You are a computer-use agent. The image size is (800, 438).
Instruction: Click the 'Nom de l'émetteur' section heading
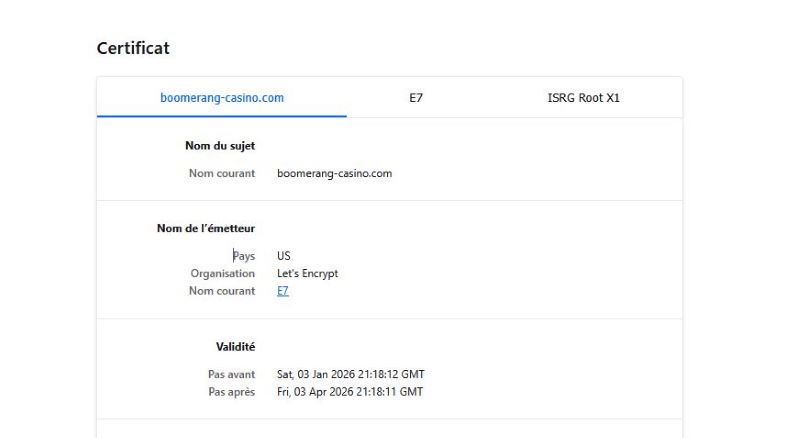pos(206,229)
